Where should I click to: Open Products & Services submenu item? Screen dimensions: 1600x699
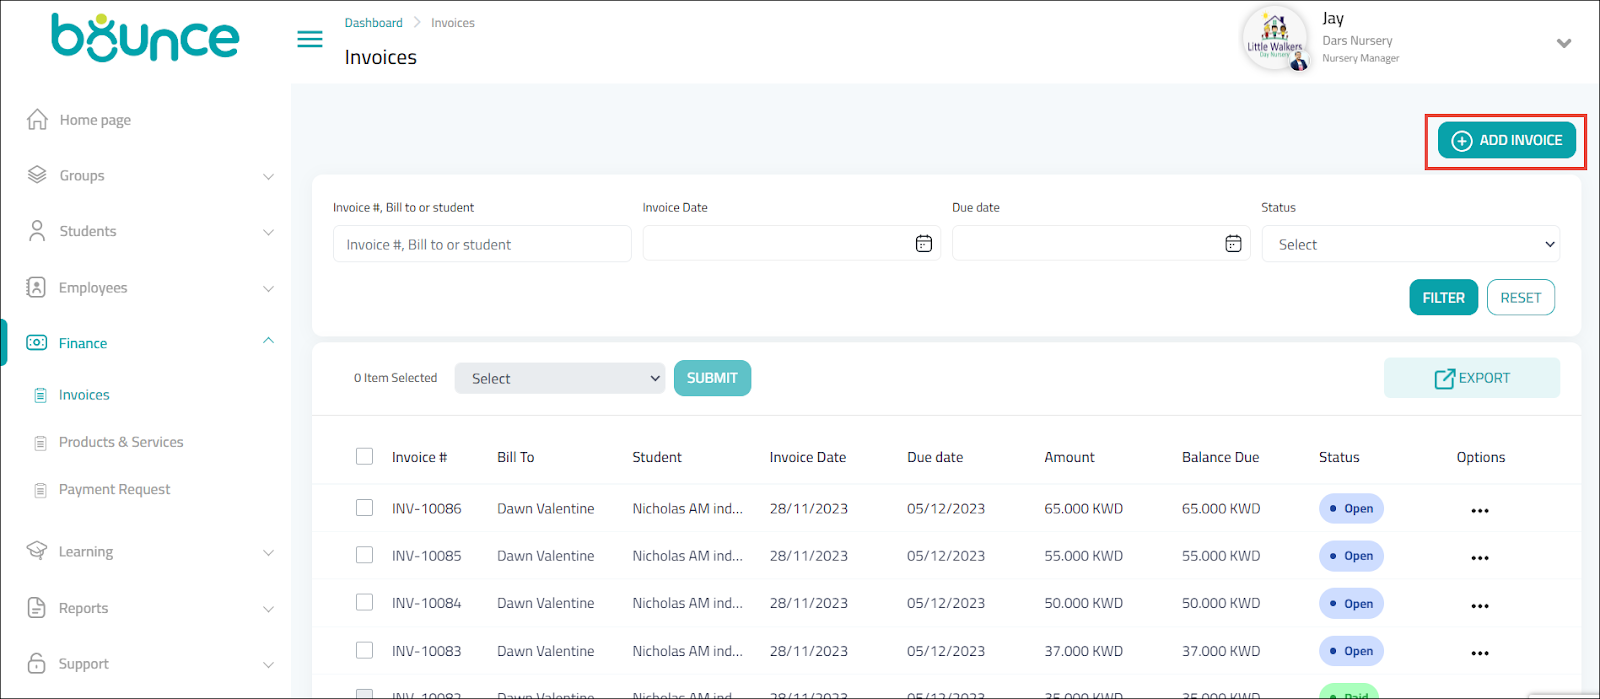click(x=121, y=442)
